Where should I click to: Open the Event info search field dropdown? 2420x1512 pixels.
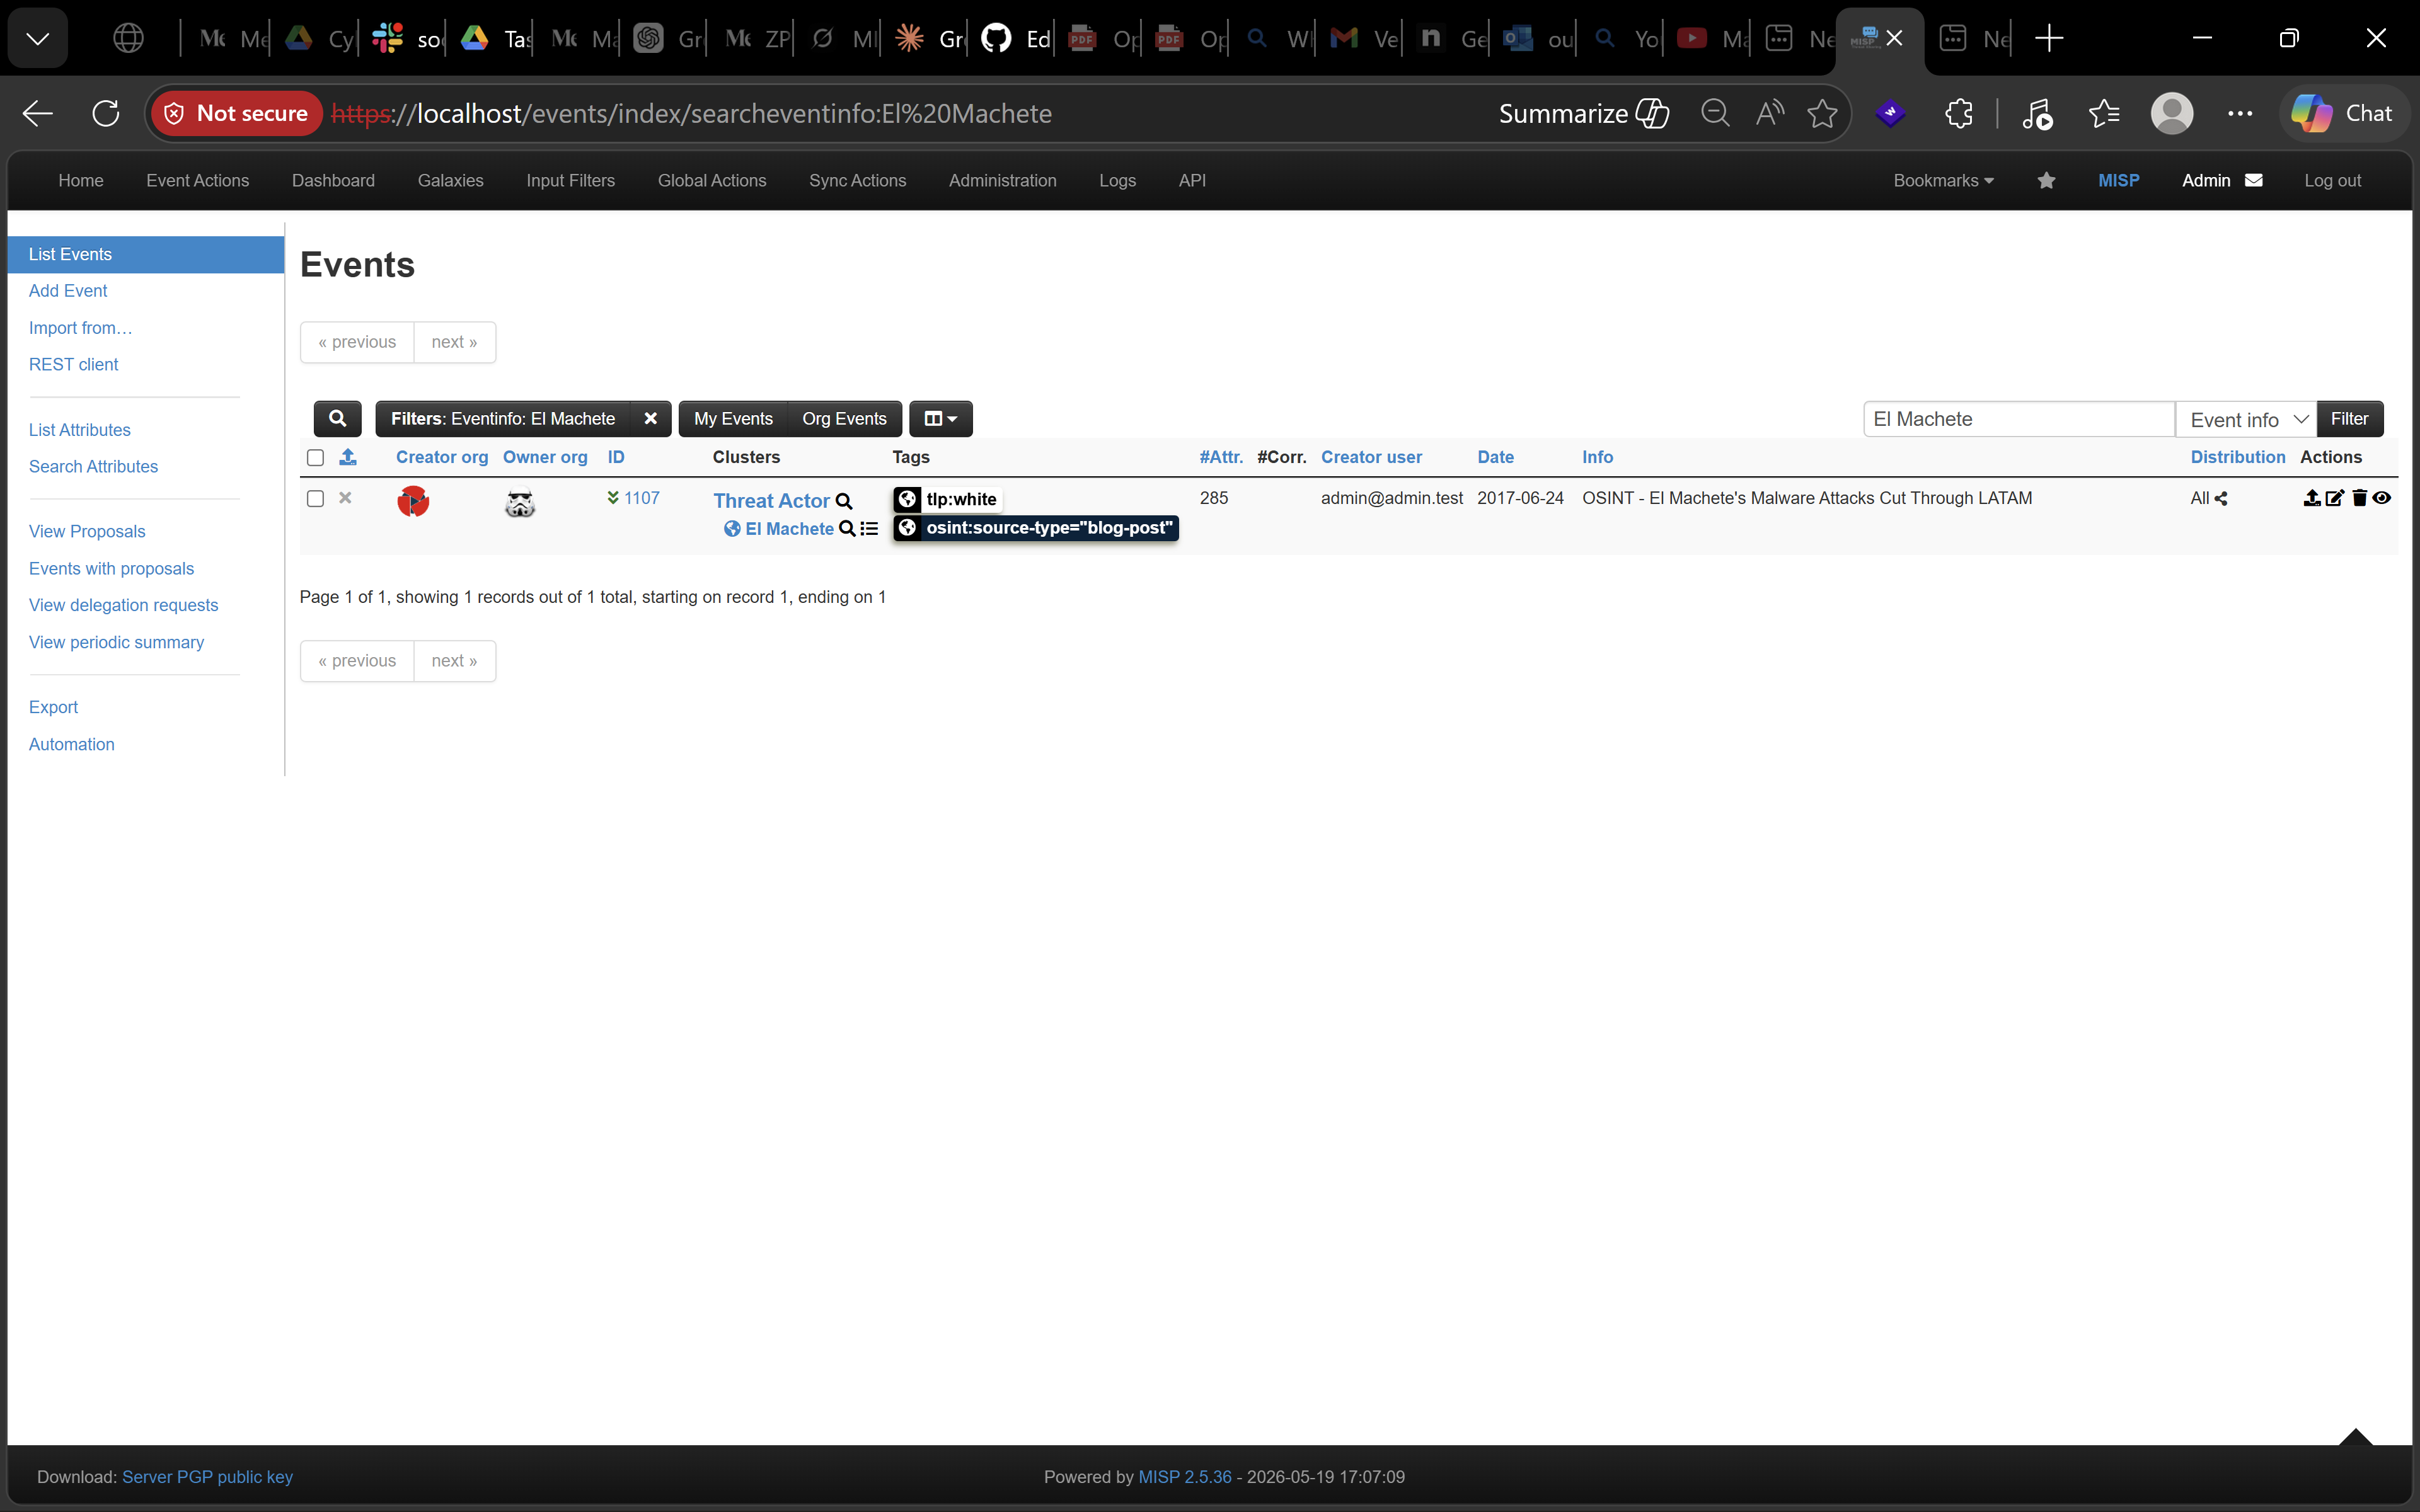tap(2246, 419)
